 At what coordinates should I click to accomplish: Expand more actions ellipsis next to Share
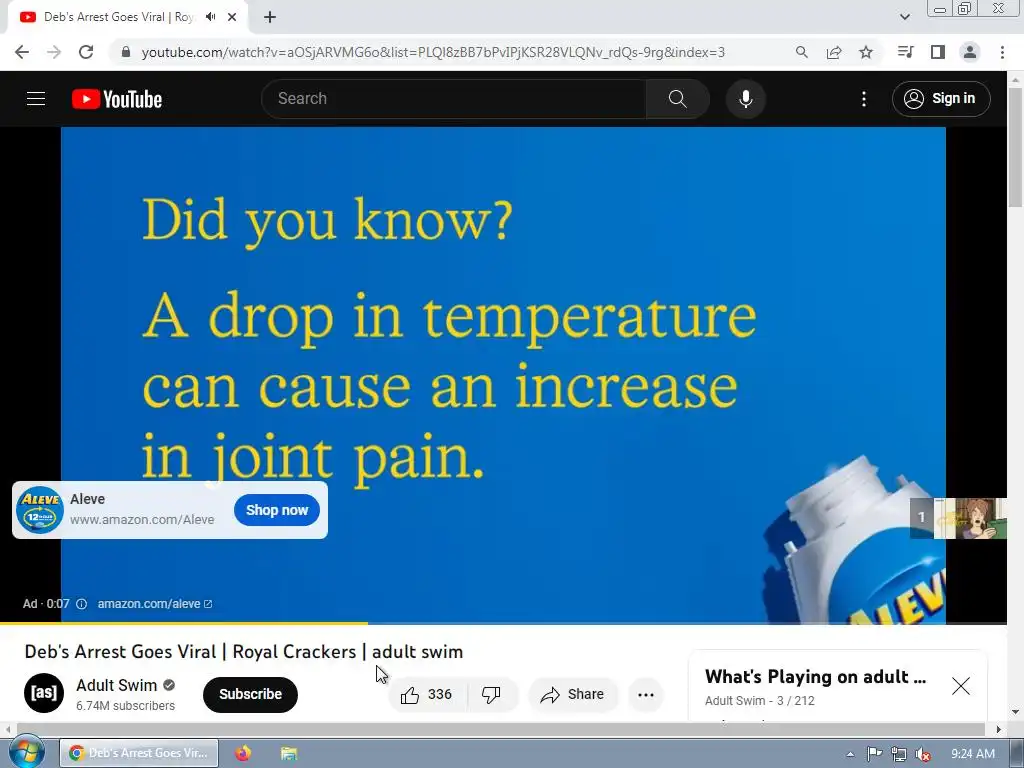point(646,695)
